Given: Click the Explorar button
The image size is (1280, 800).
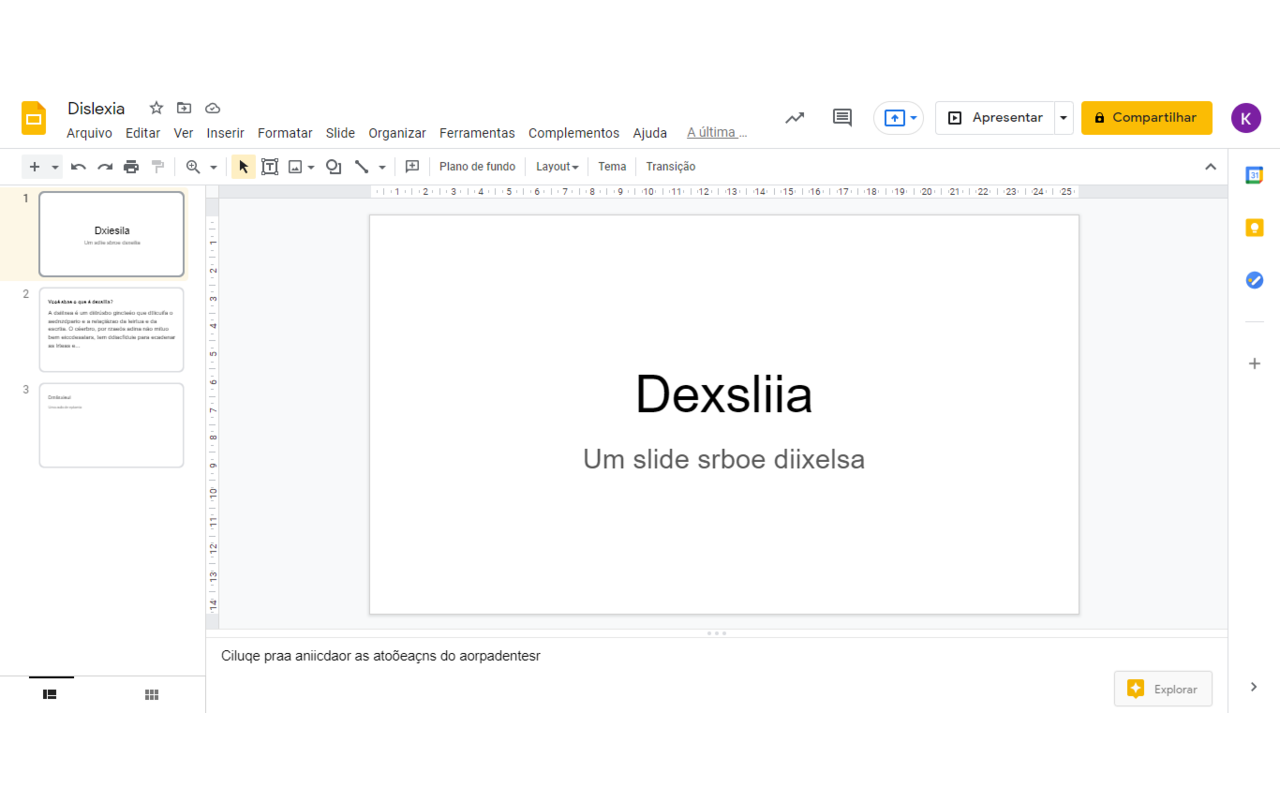Looking at the screenshot, I should pos(1163,689).
